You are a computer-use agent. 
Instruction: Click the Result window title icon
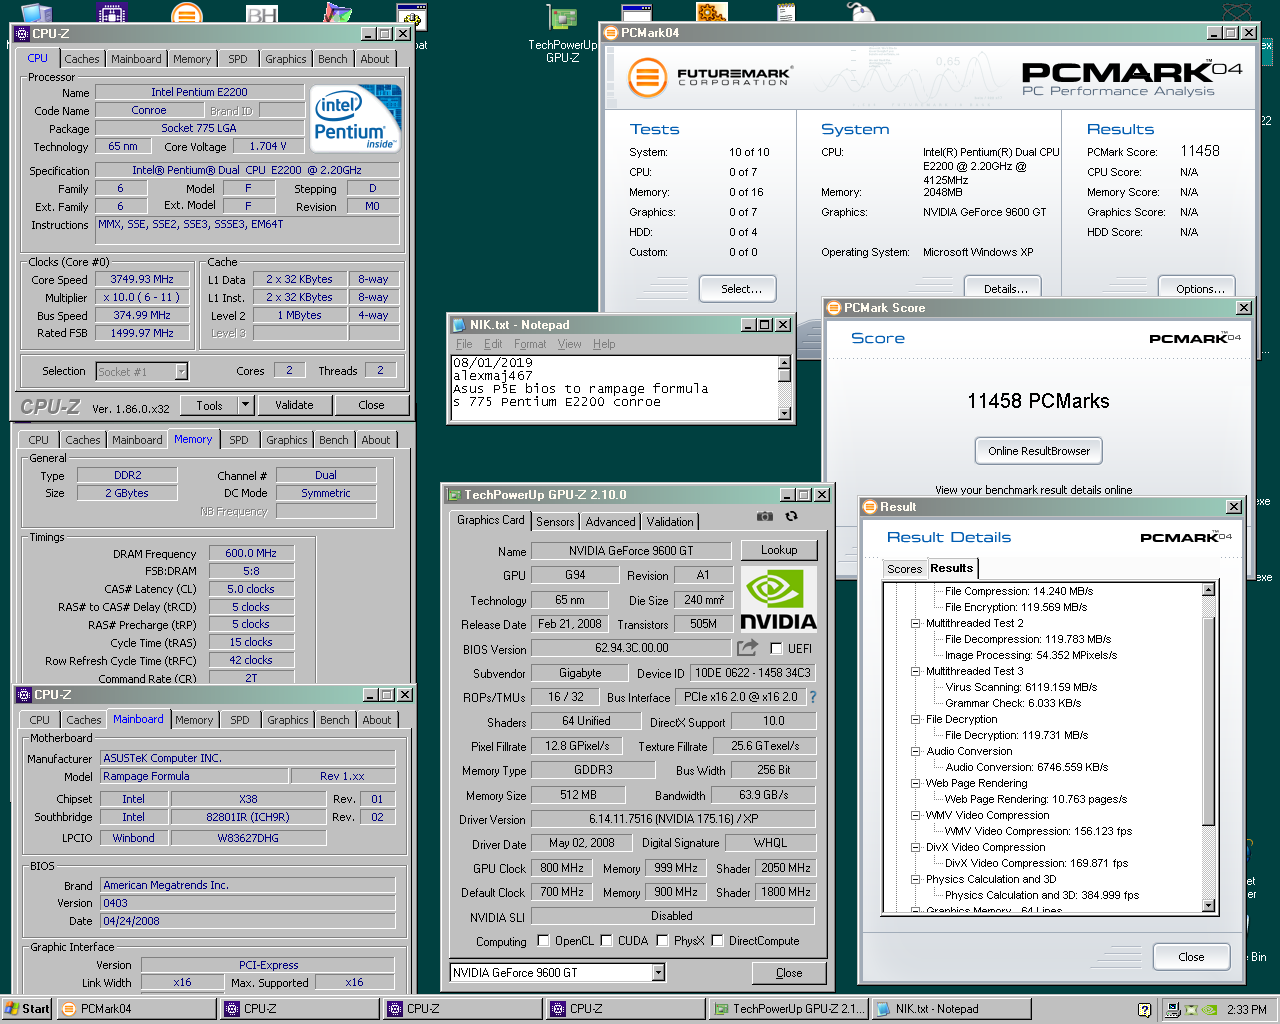[x=869, y=507]
